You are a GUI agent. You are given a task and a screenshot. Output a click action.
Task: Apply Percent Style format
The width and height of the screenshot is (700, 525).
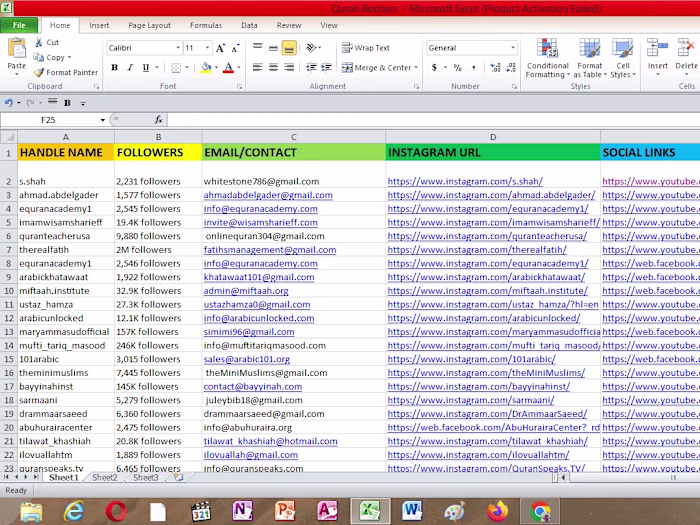coord(458,67)
